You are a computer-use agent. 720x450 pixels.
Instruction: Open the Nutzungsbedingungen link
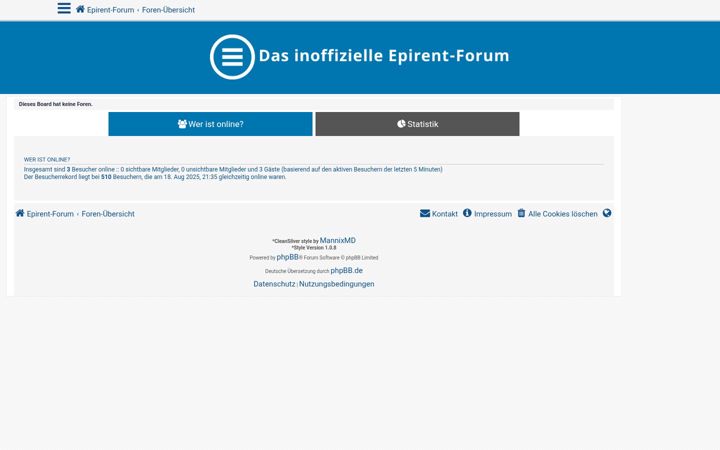(337, 284)
